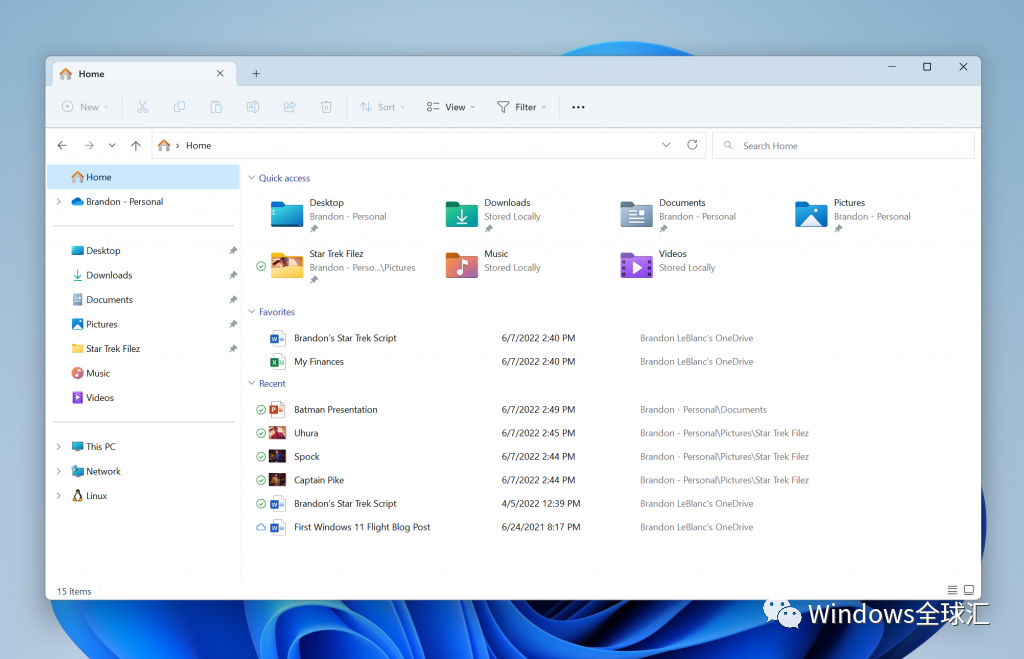Click the New button
The height and width of the screenshot is (659, 1024).
pyautogui.click(x=85, y=107)
